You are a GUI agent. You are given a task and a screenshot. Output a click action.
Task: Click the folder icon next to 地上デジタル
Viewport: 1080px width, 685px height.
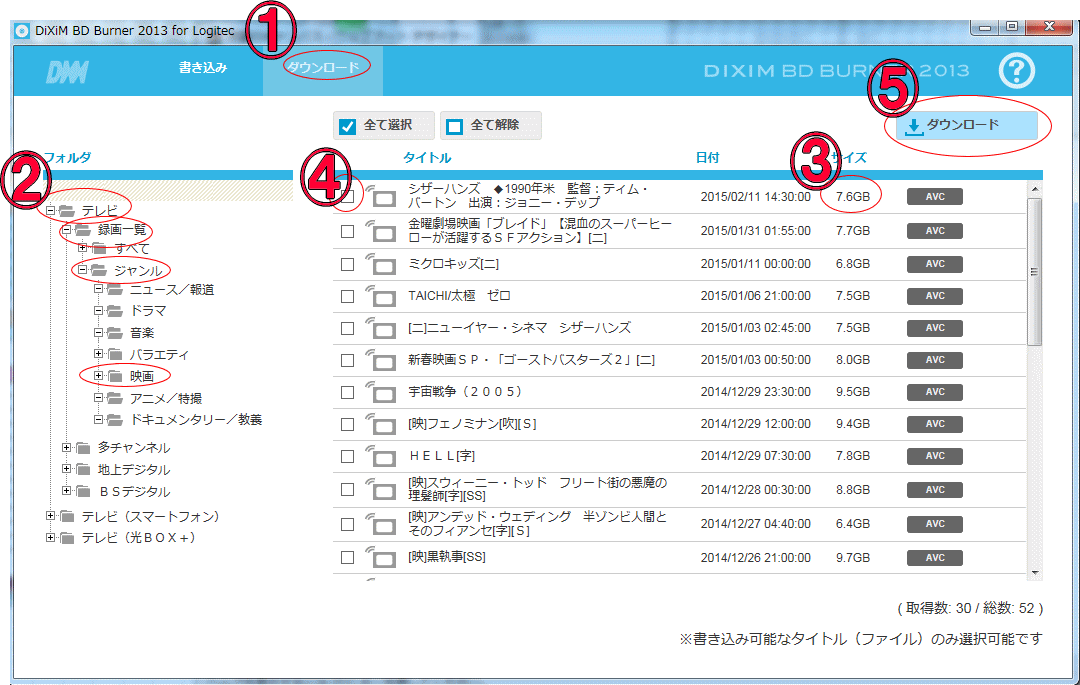pos(83,470)
